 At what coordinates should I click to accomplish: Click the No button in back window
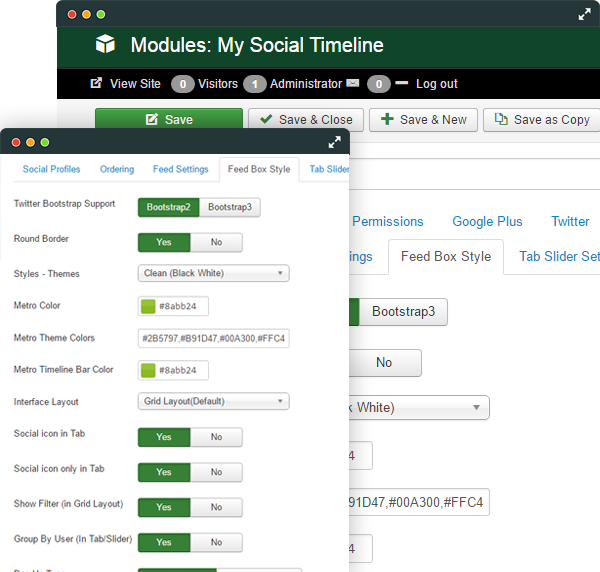pos(384,362)
